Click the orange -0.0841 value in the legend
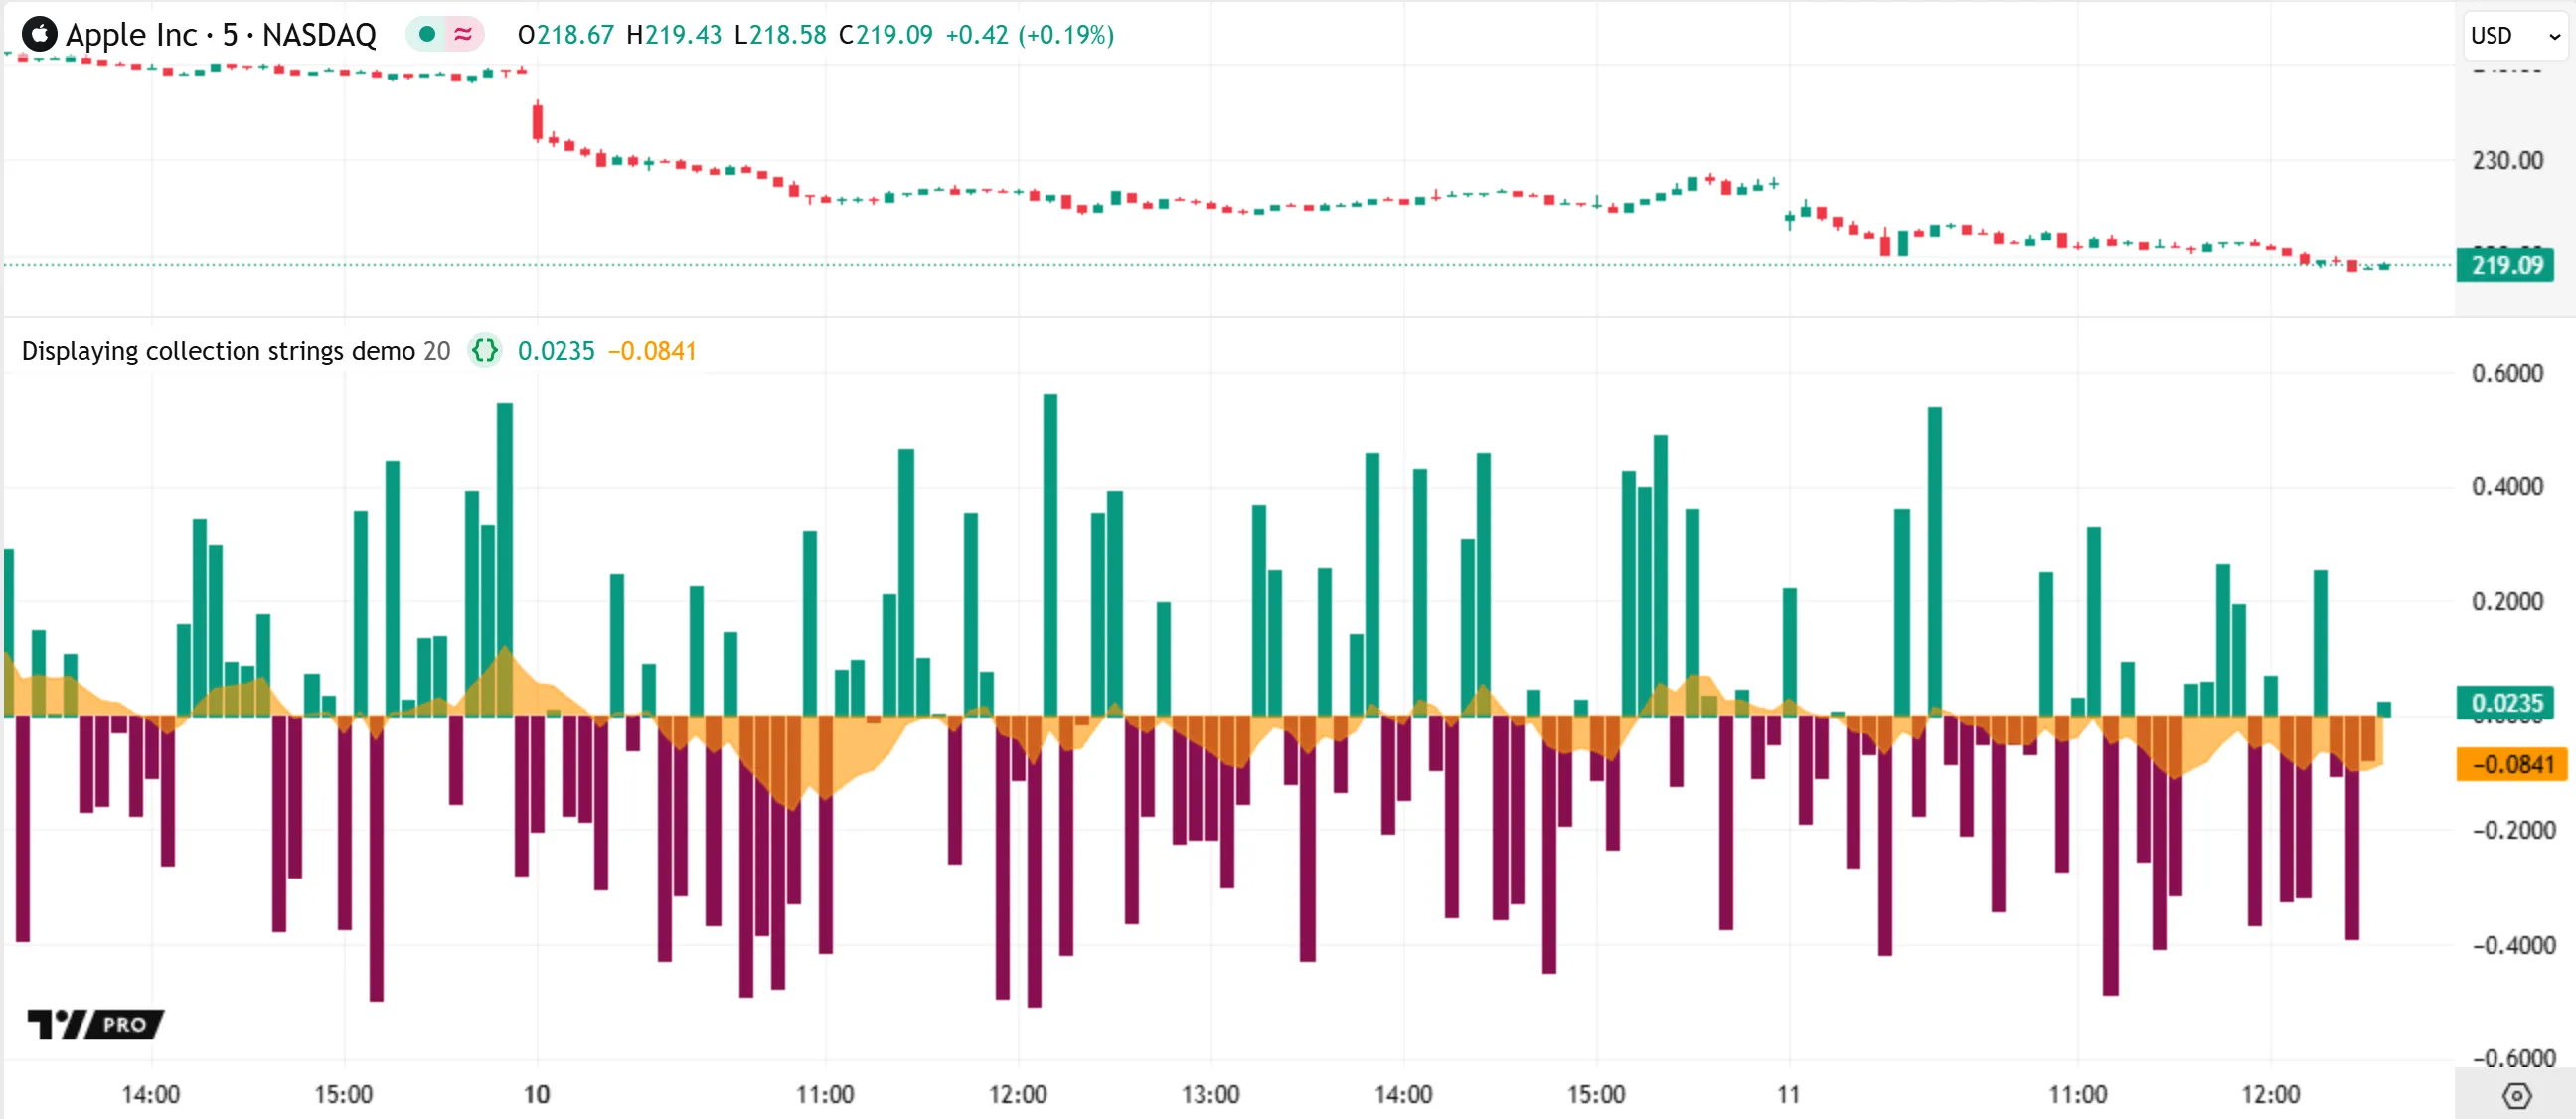This screenshot has height=1119, width=2576. tap(652, 351)
